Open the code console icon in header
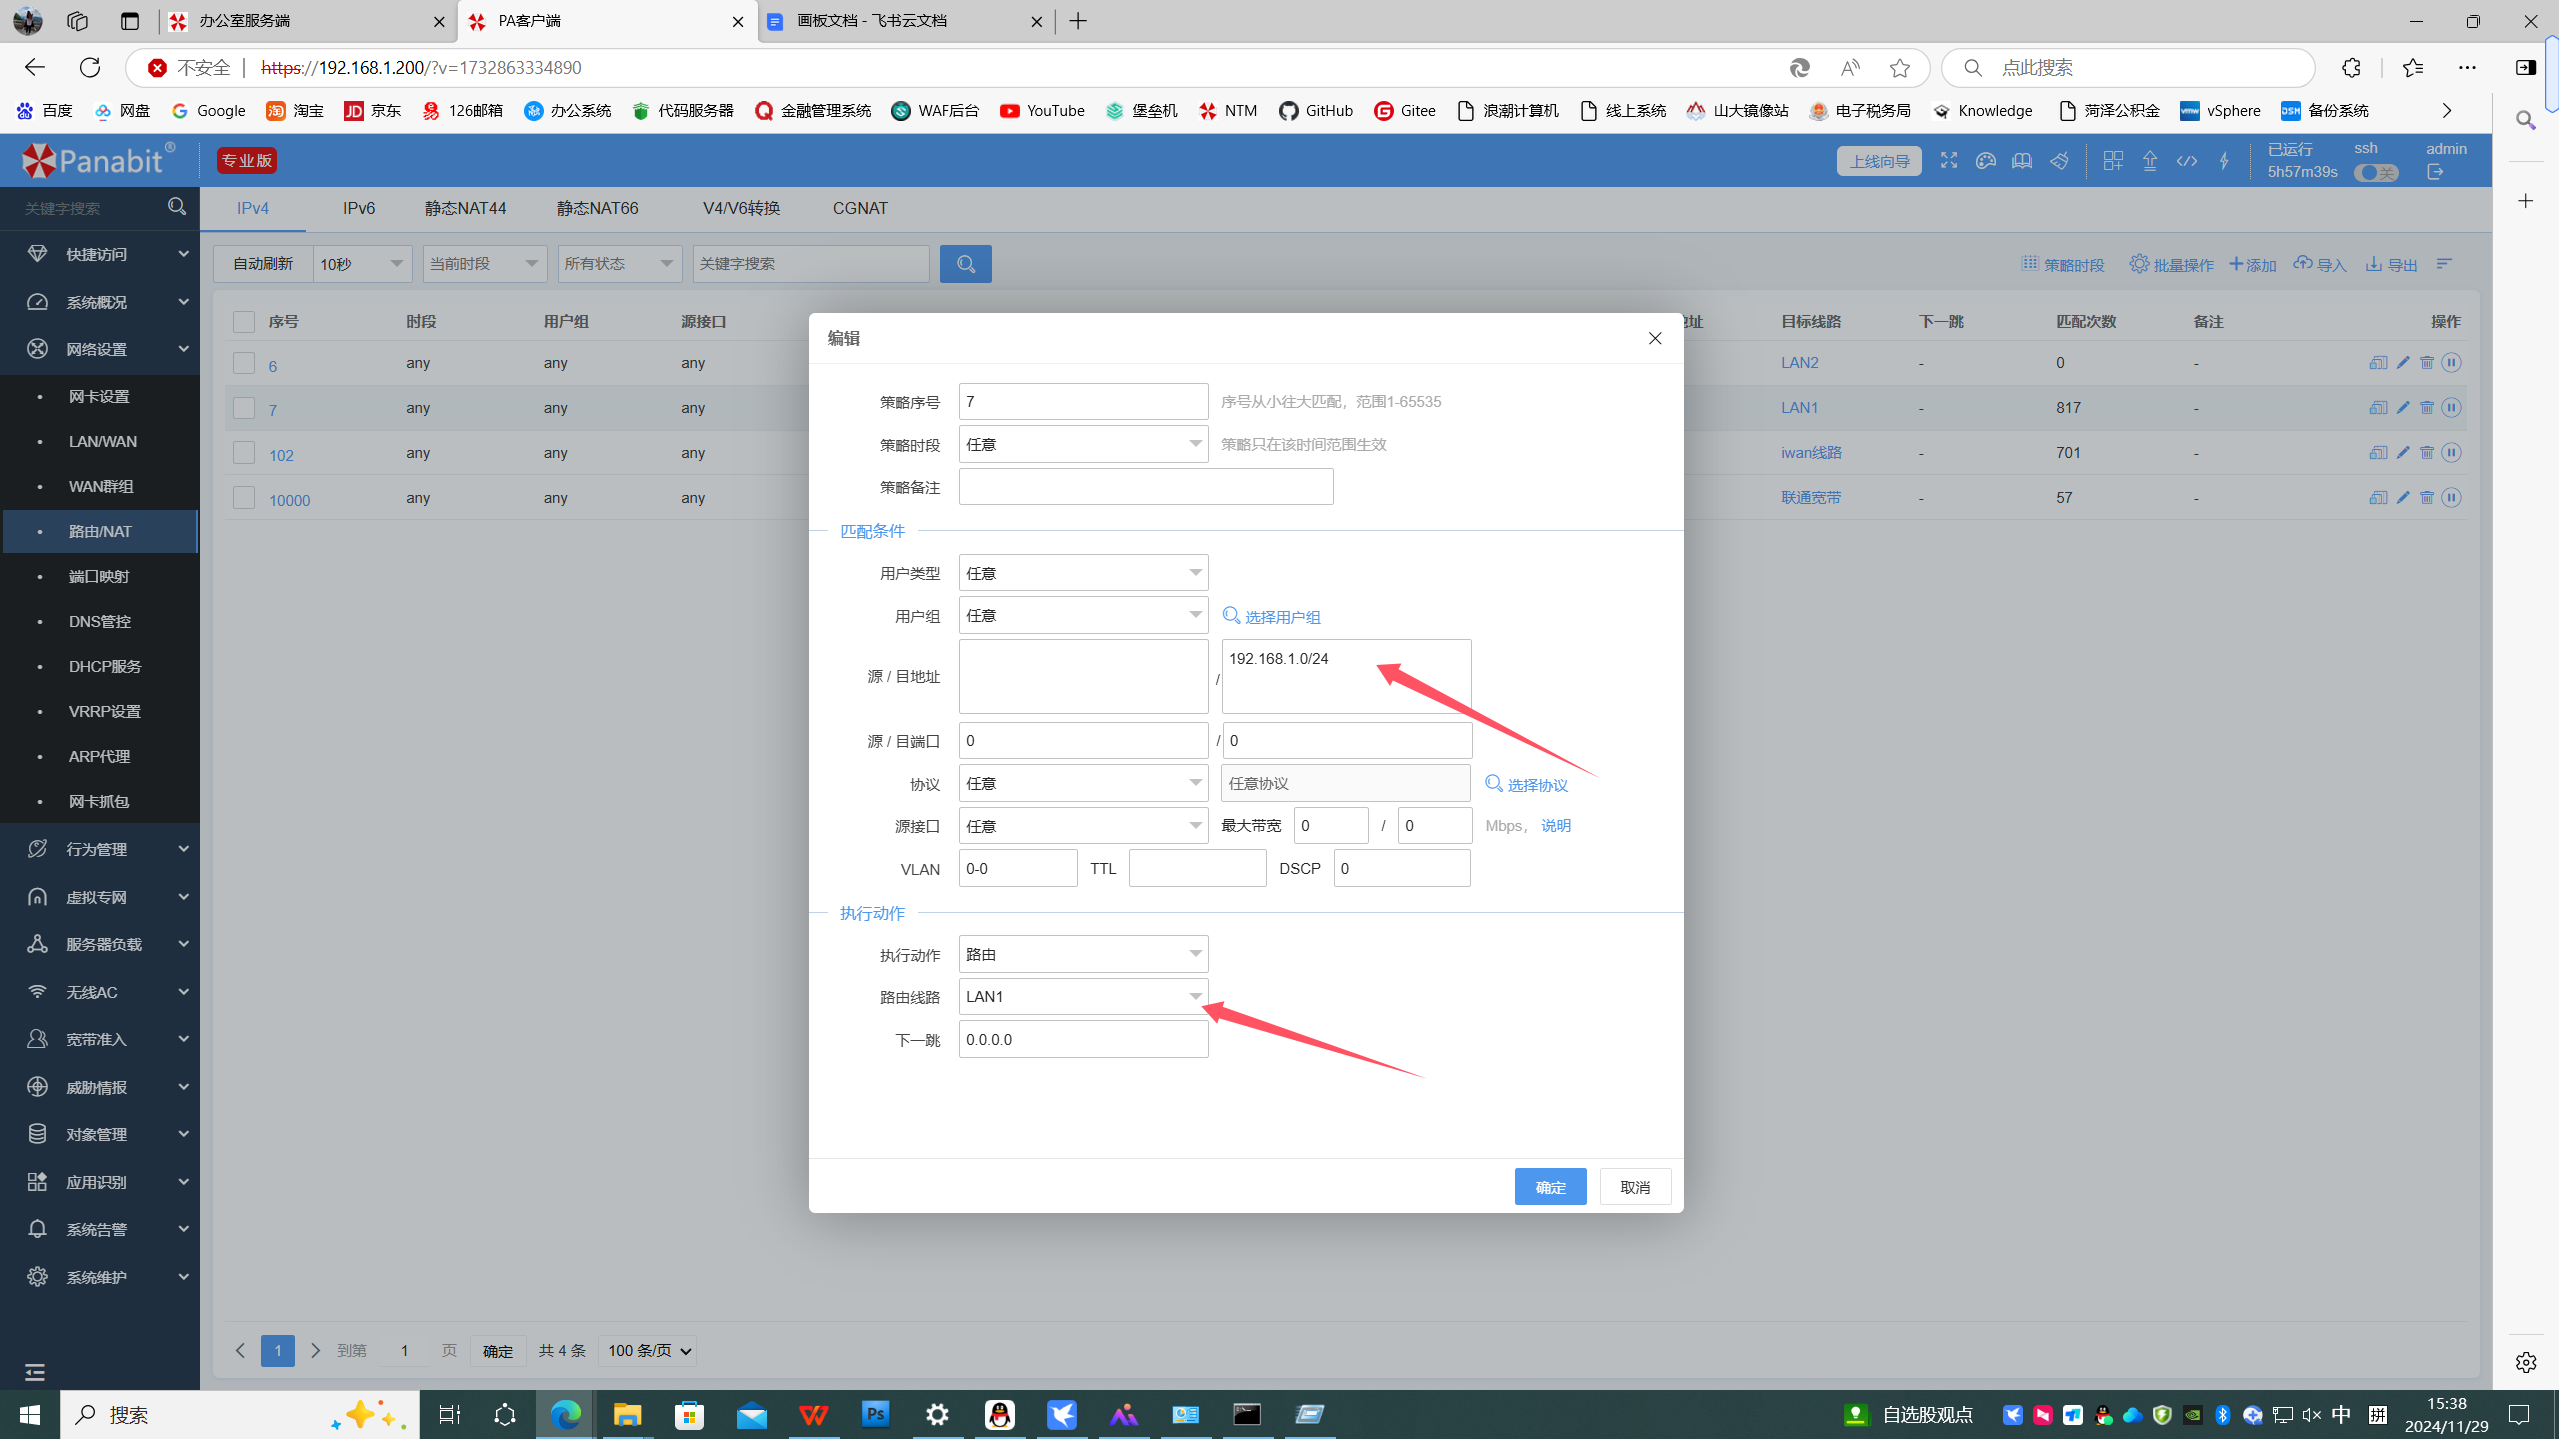2559x1439 pixels. (2186, 160)
